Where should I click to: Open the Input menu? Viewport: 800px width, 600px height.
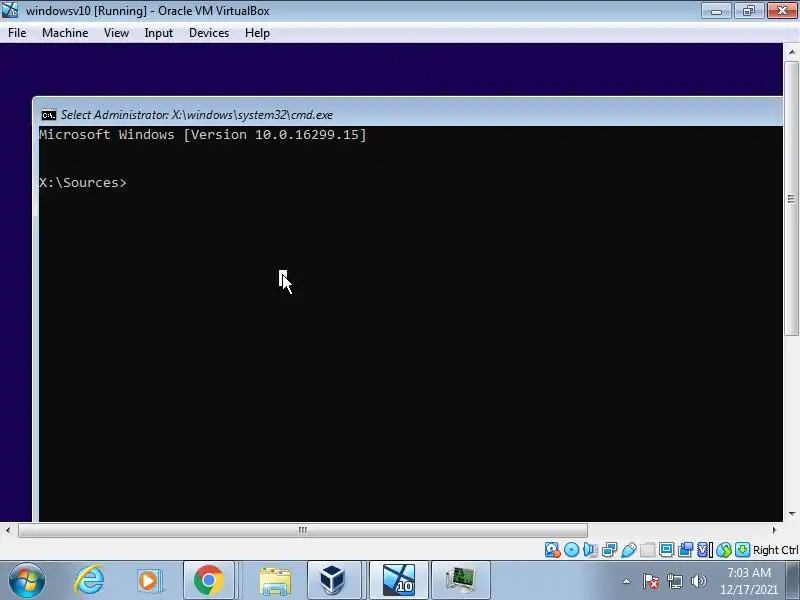[159, 33]
